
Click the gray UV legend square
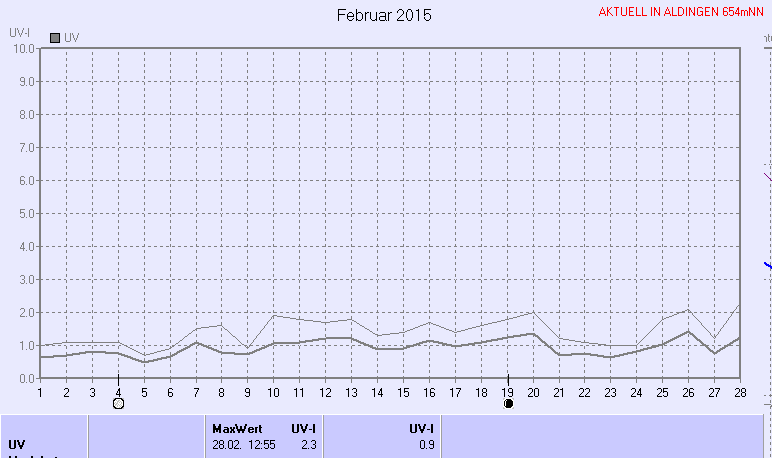click(54, 38)
